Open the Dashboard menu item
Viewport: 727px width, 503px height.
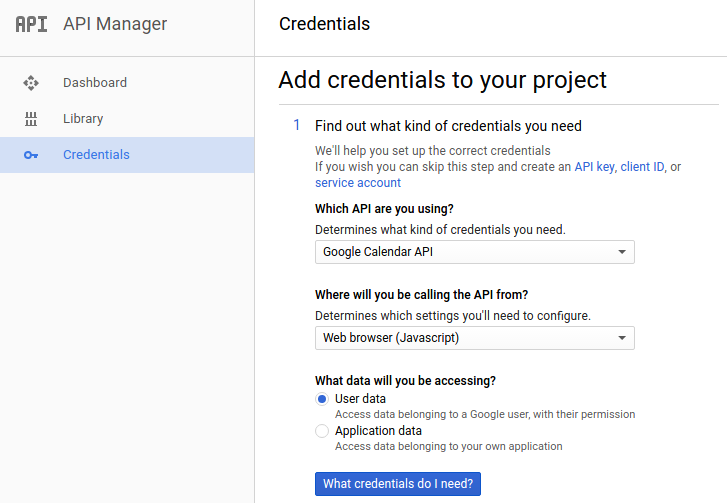click(x=127, y=83)
